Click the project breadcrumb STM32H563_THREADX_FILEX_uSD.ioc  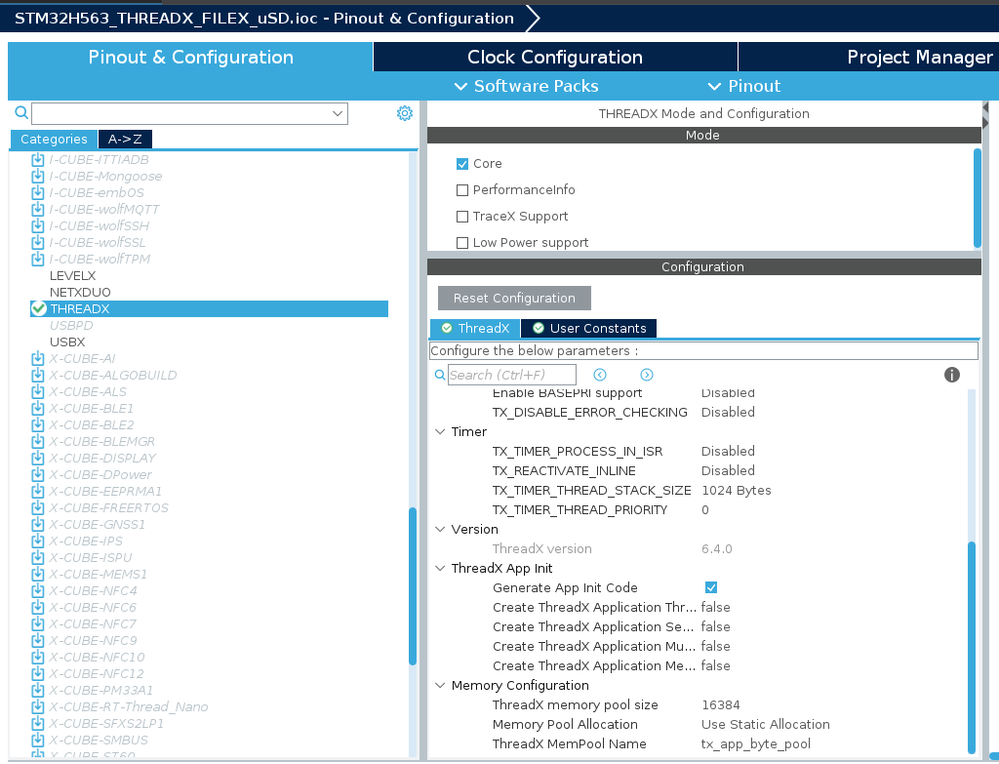pos(166,18)
